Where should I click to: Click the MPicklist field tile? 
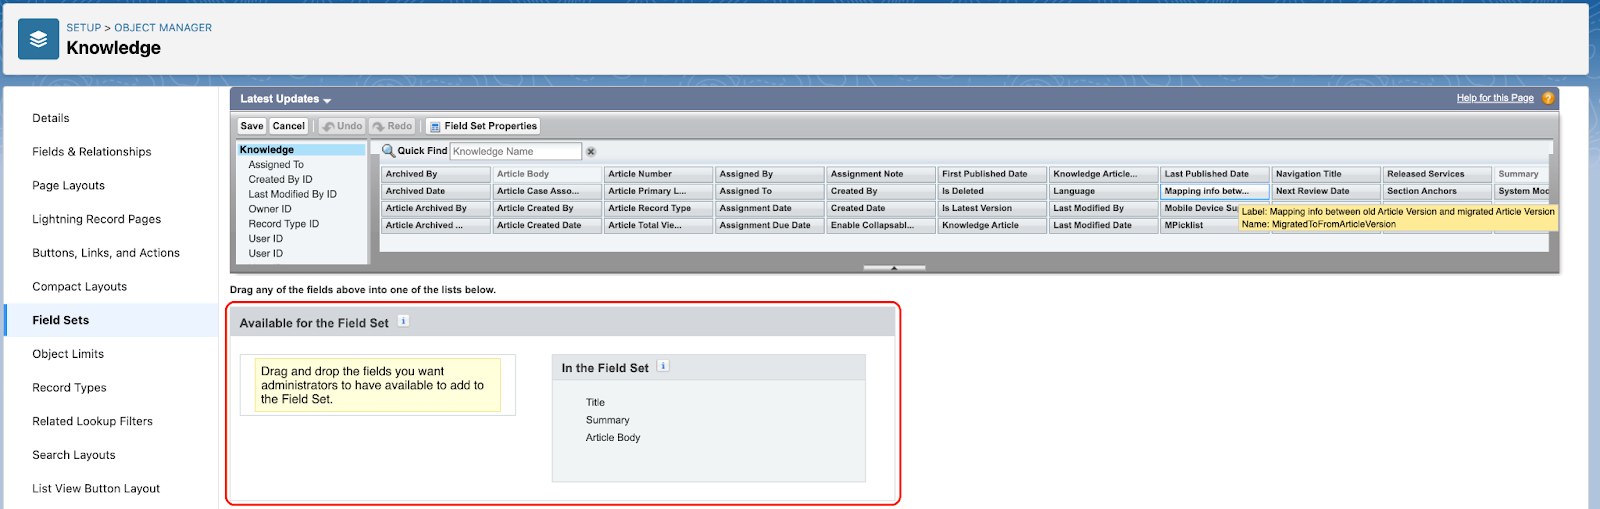click(x=1199, y=226)
